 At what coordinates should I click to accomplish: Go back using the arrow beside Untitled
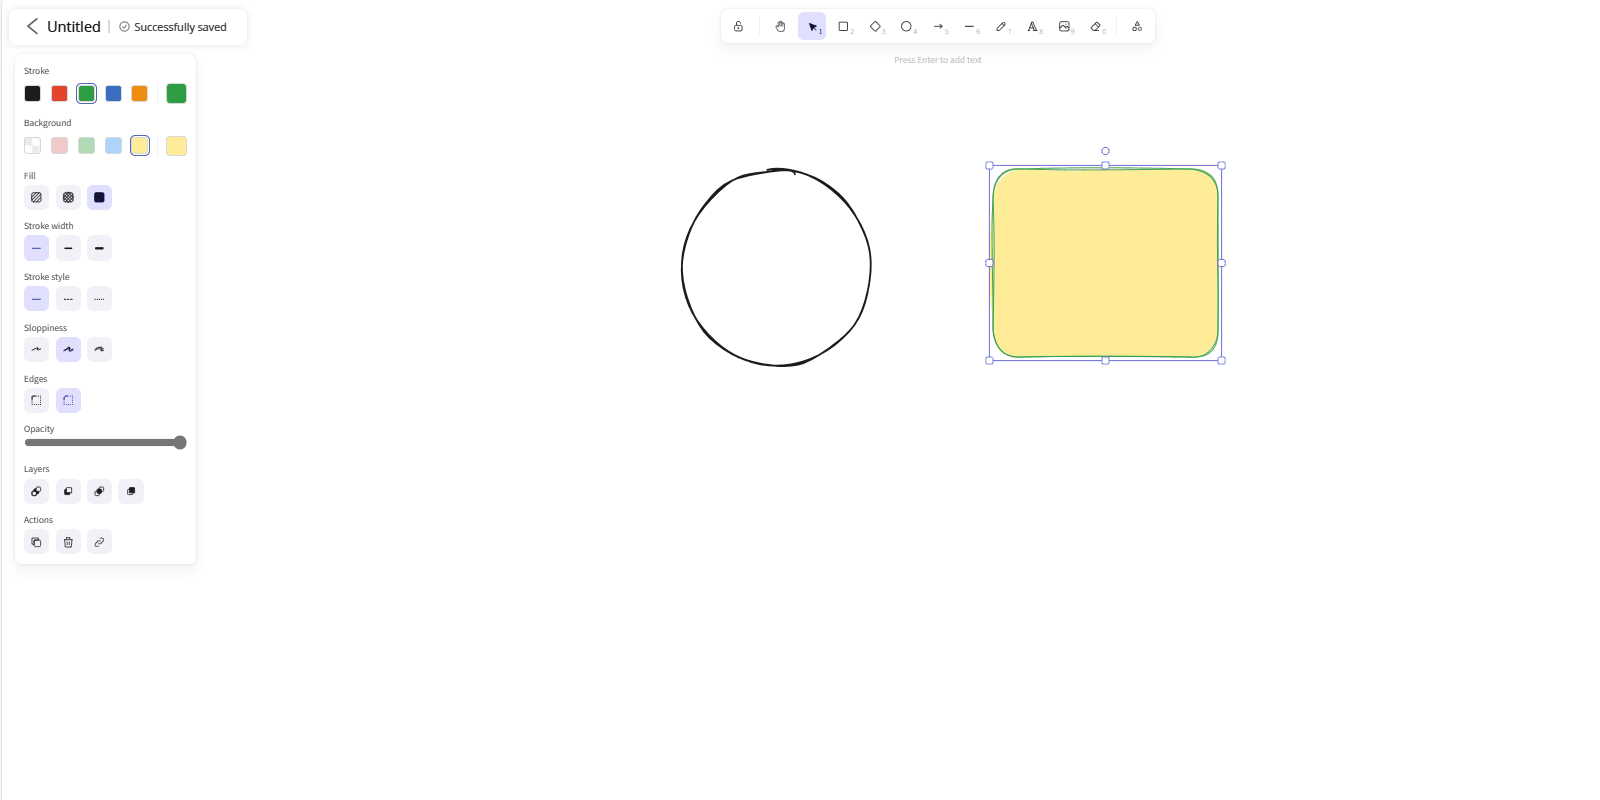[32, 26]
